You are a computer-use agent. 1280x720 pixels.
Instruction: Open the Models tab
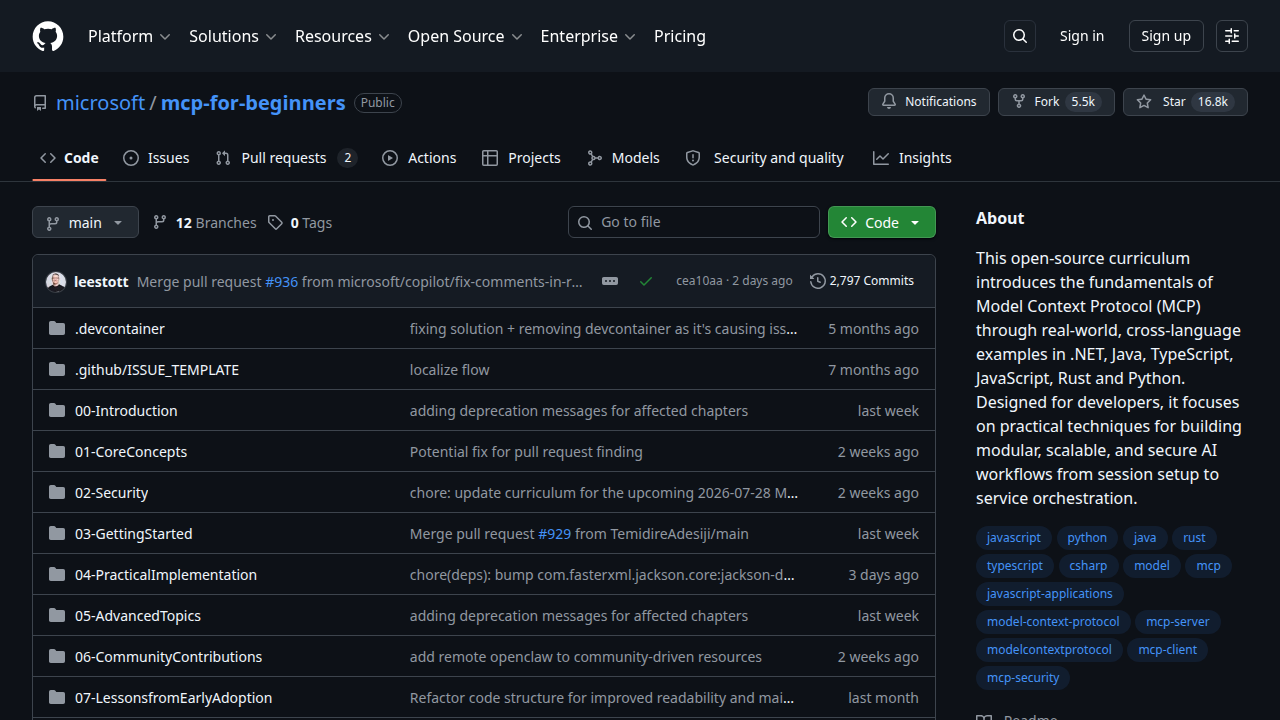(623, 158)
